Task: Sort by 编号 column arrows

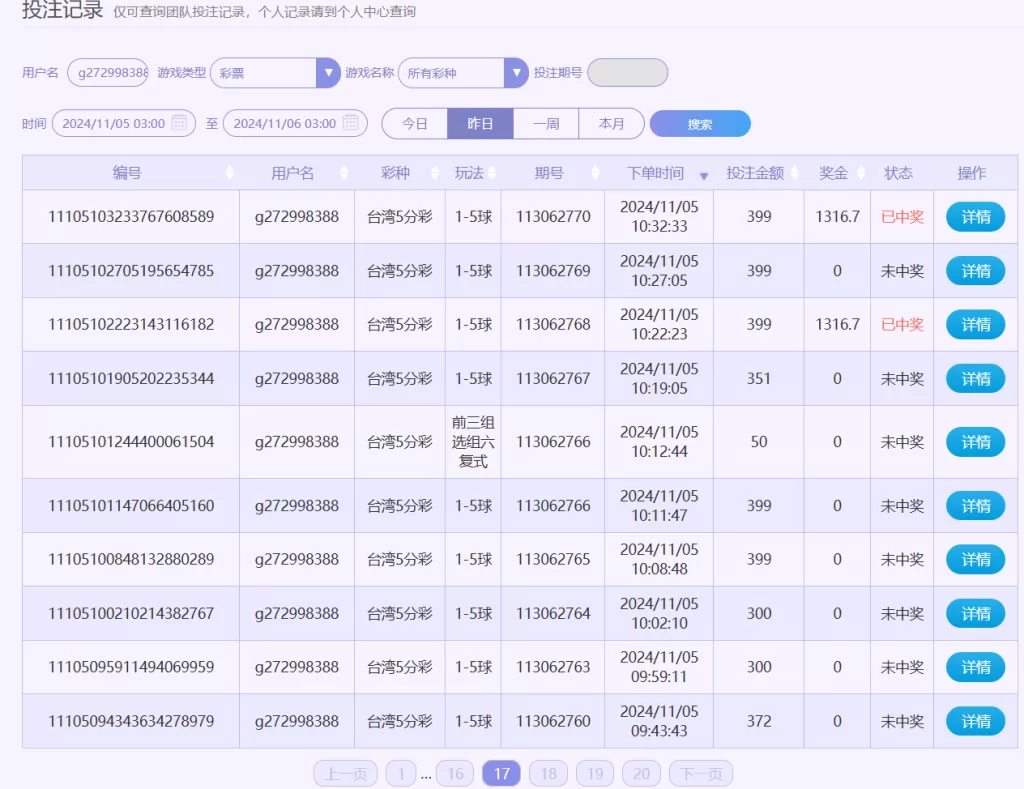Action: [229, 173]
